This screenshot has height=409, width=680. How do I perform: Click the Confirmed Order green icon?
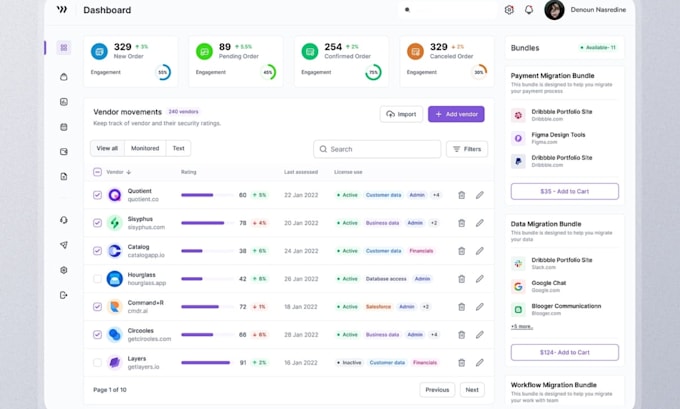click(310, 52)
